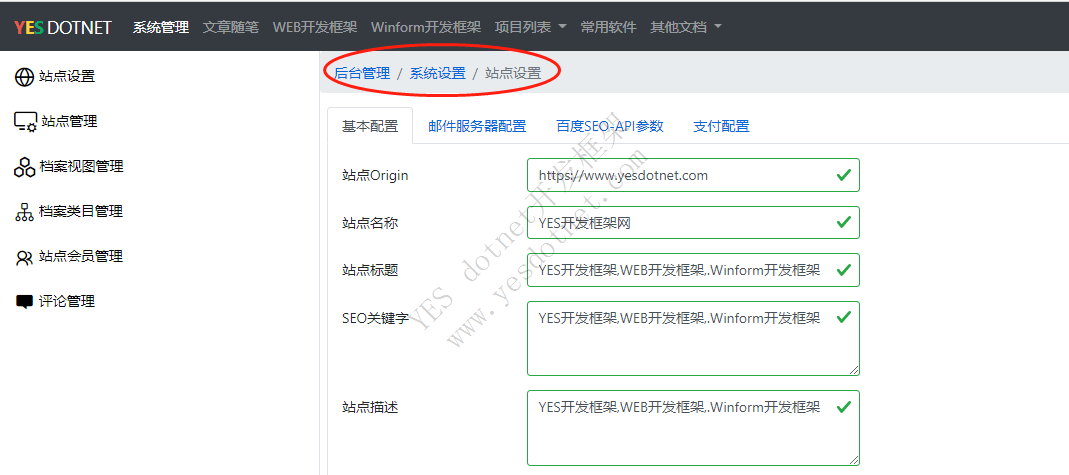Click resize handle of 站点描述 textarea
1069x475 pixels.
pyautogui.click(x=854, y=459)
